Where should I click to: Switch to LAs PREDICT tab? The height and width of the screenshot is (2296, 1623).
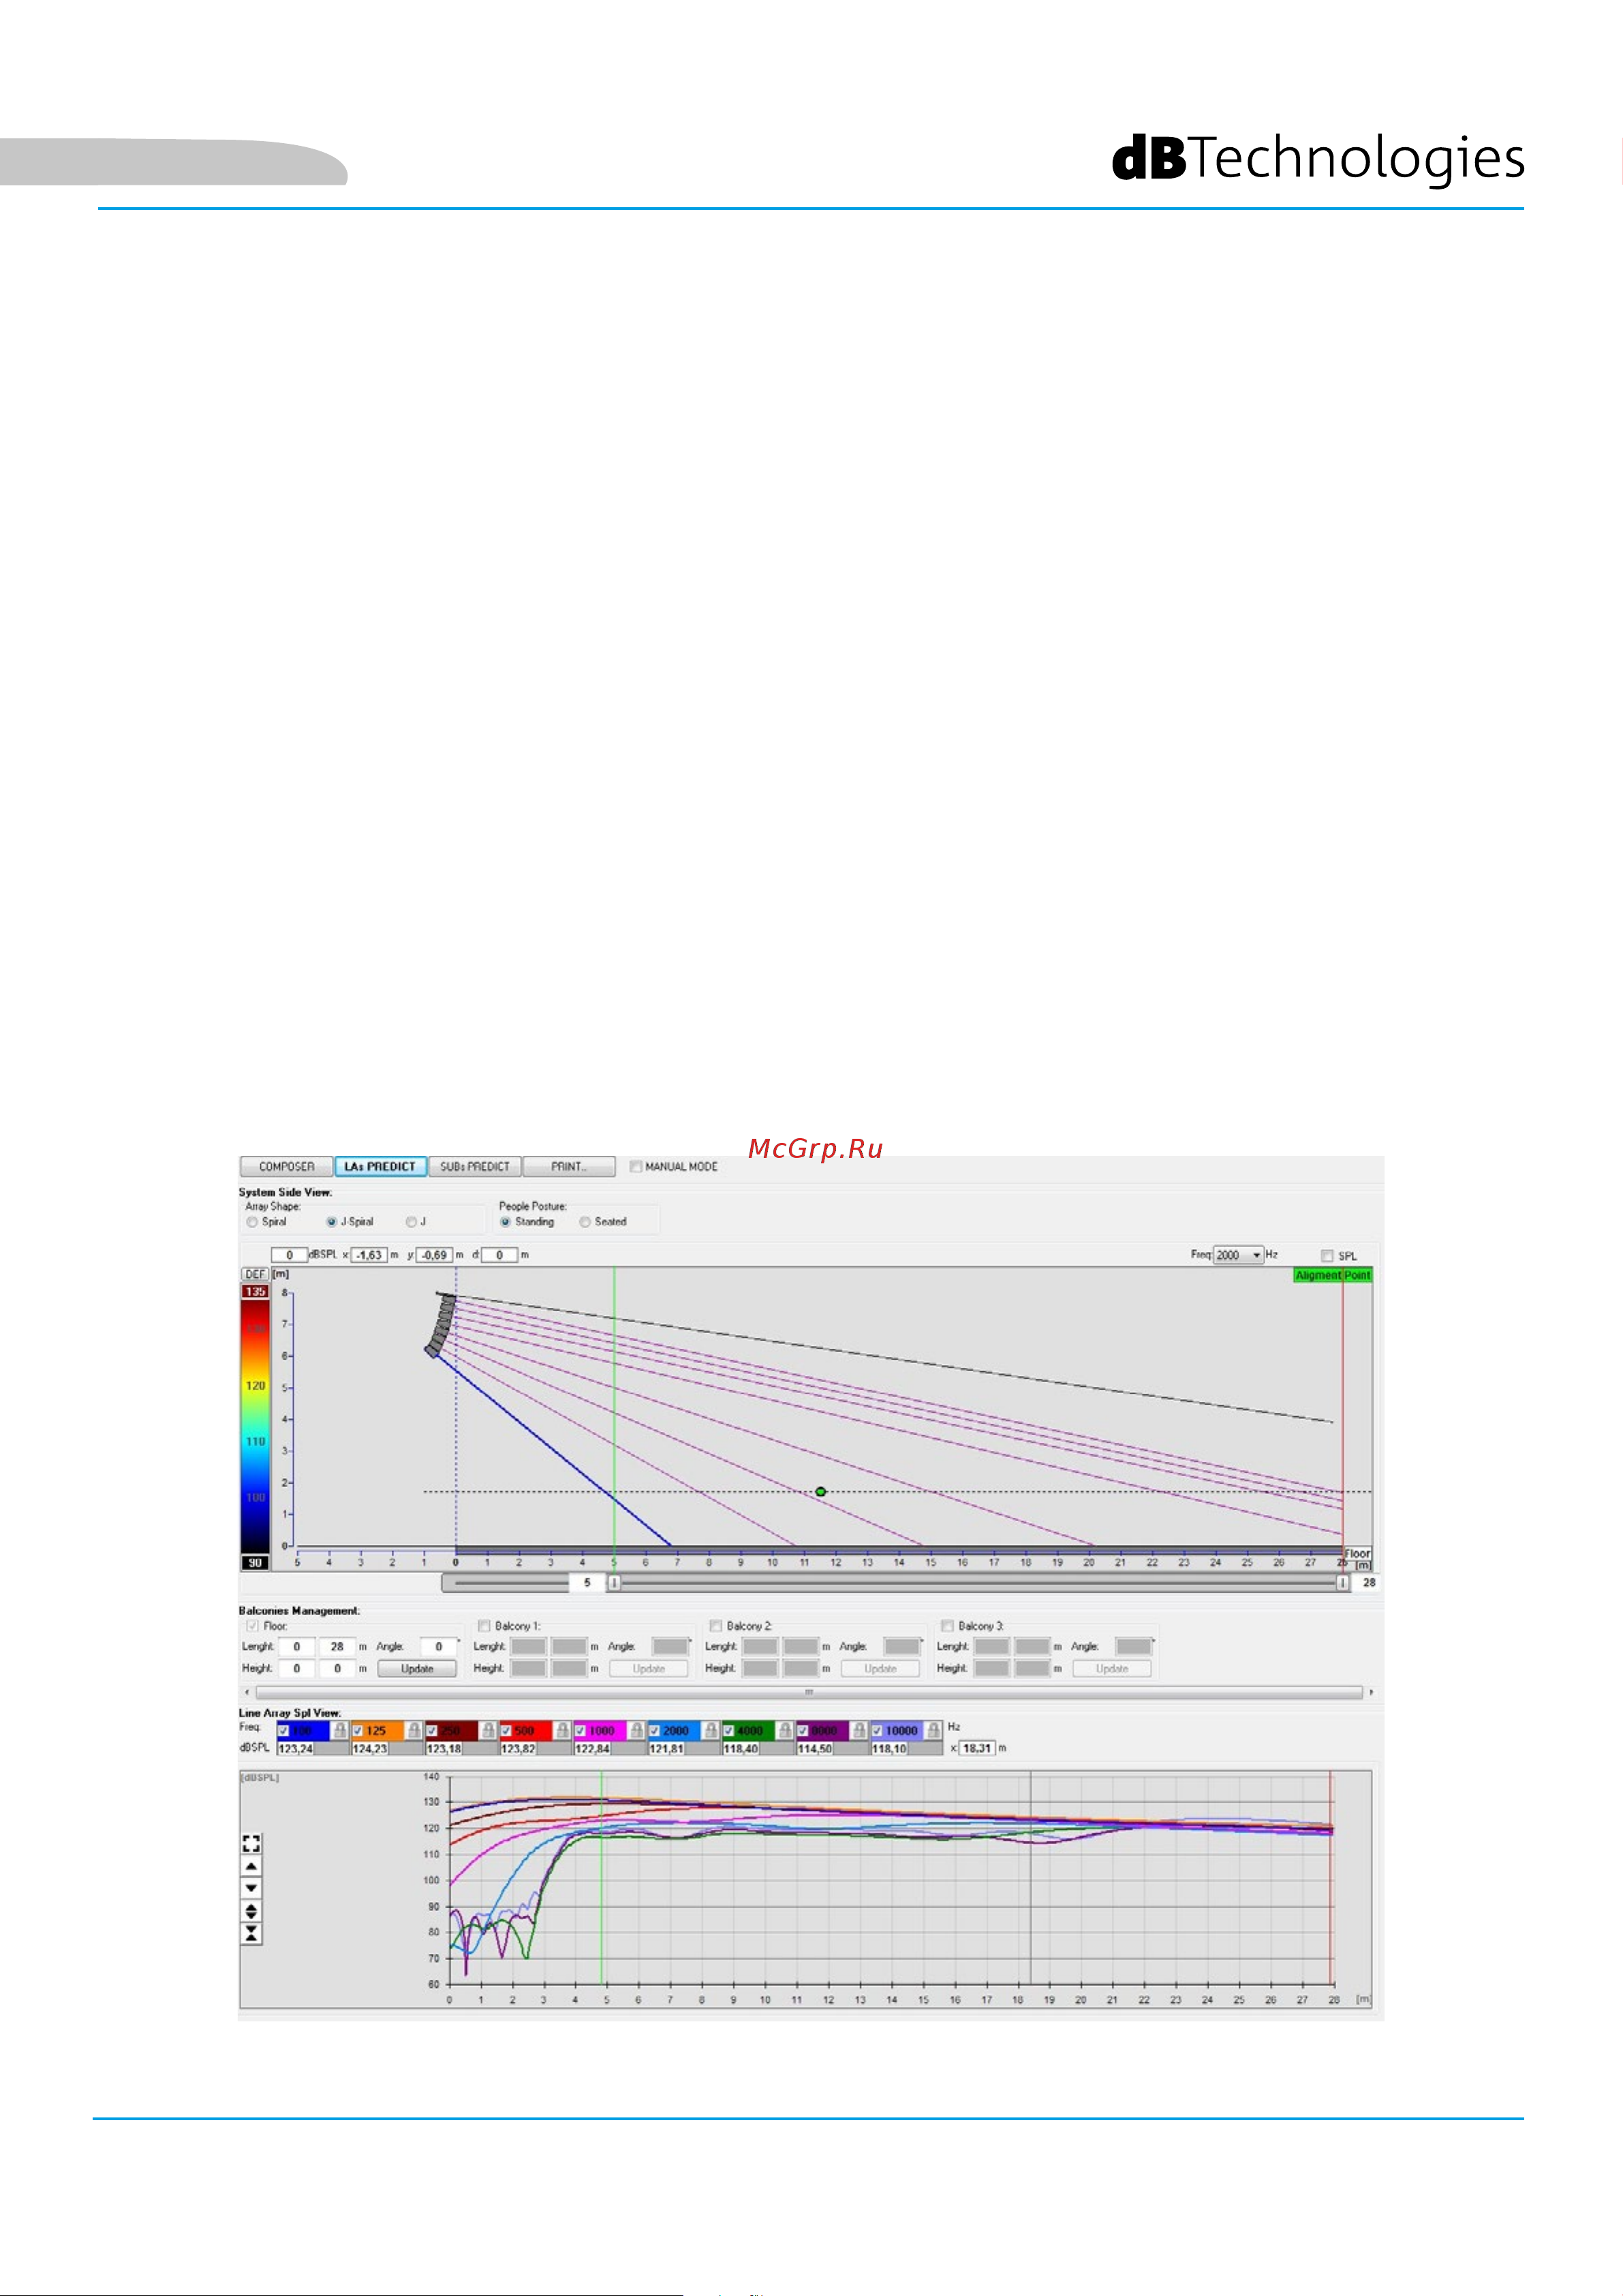coord(380,1166)
